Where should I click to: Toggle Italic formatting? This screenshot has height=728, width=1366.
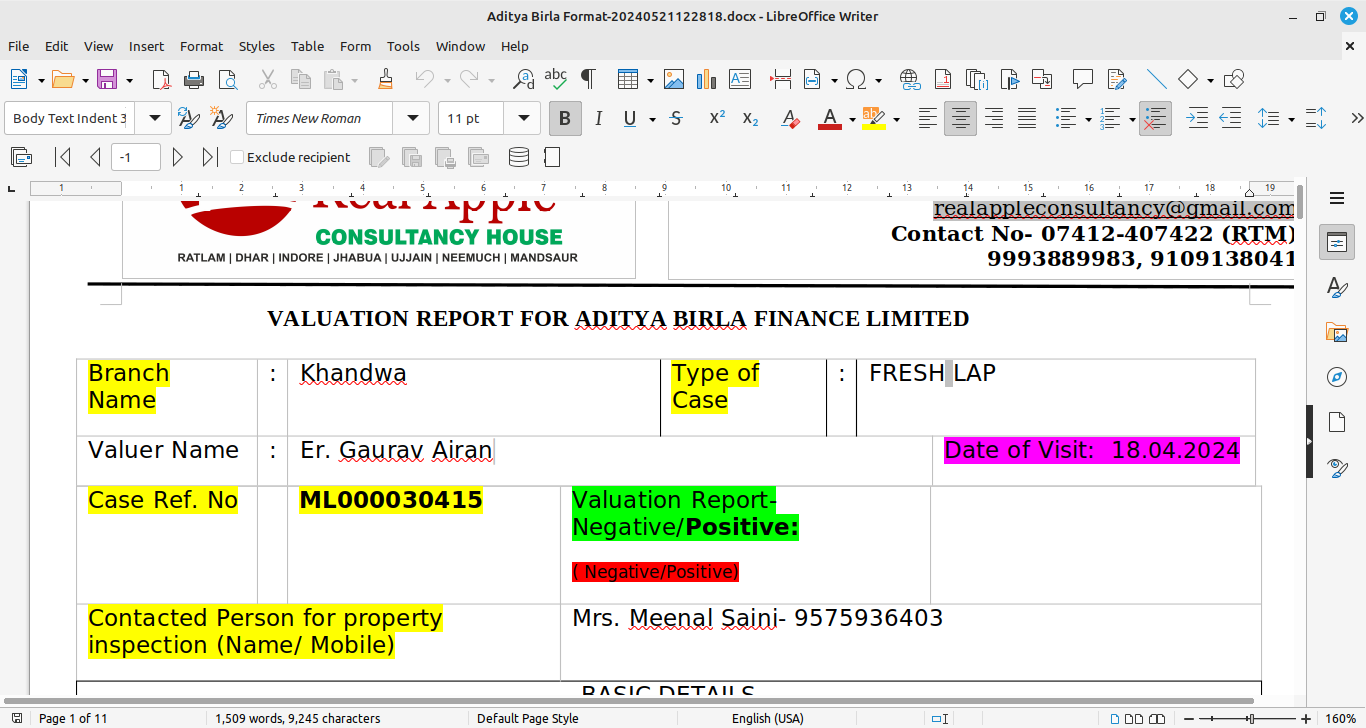(598, 119)
